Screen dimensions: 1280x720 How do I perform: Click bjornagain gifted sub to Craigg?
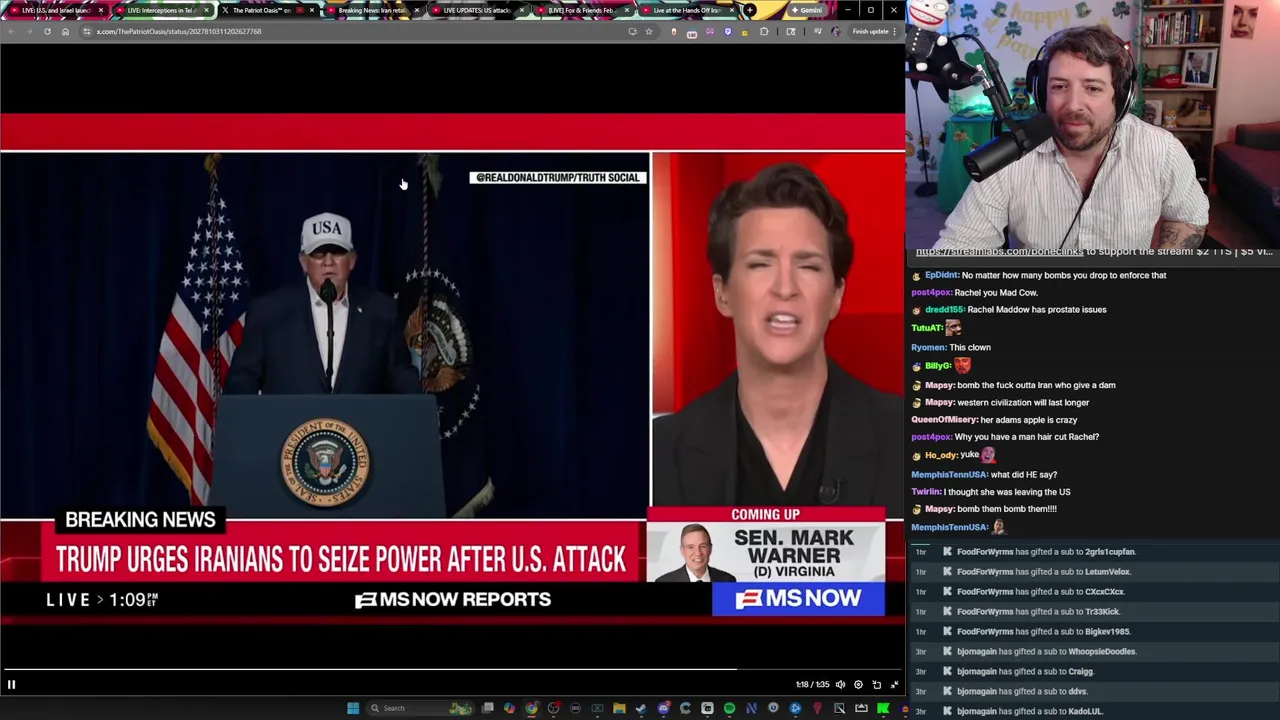coord(1025,672)
